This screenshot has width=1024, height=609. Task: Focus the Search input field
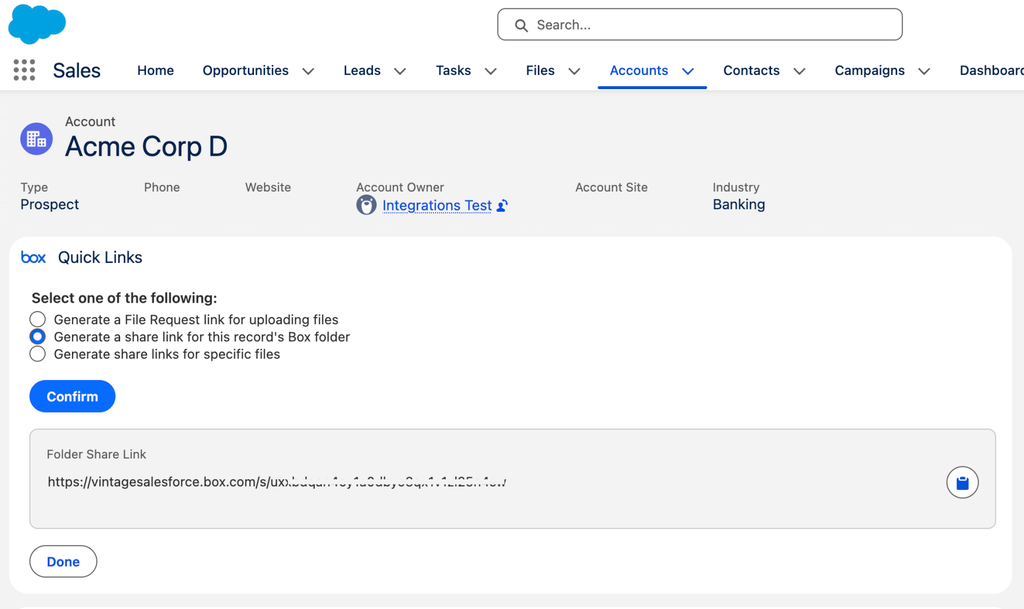tap(699, 25)
